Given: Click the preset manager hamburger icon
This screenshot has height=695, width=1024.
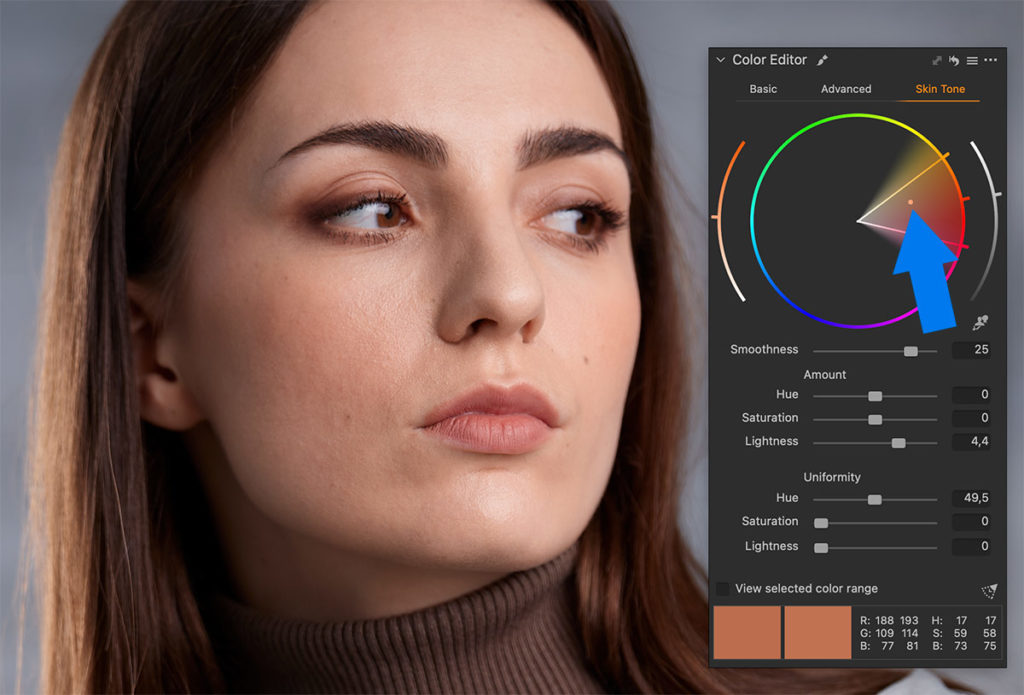Looking at the screenshot, I should (973, 60).
